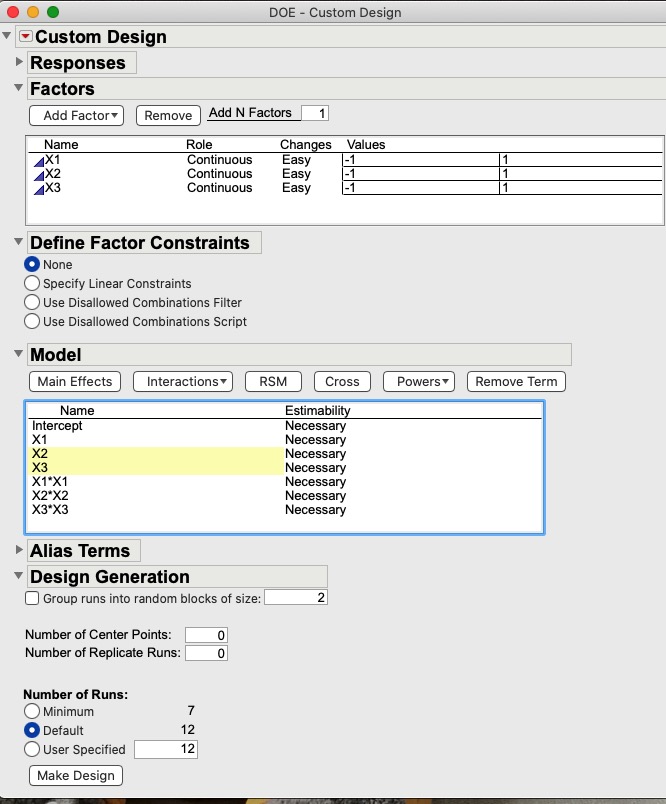Open the Interactions dropdown in Model
The height and width of the screenshot is (804, 666).
(x=182, y=381)
